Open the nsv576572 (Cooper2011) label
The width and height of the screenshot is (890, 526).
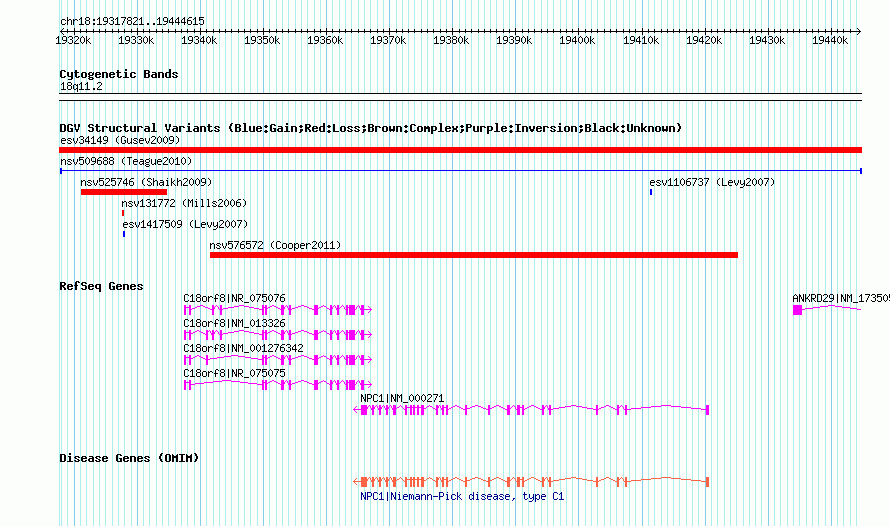275,245
